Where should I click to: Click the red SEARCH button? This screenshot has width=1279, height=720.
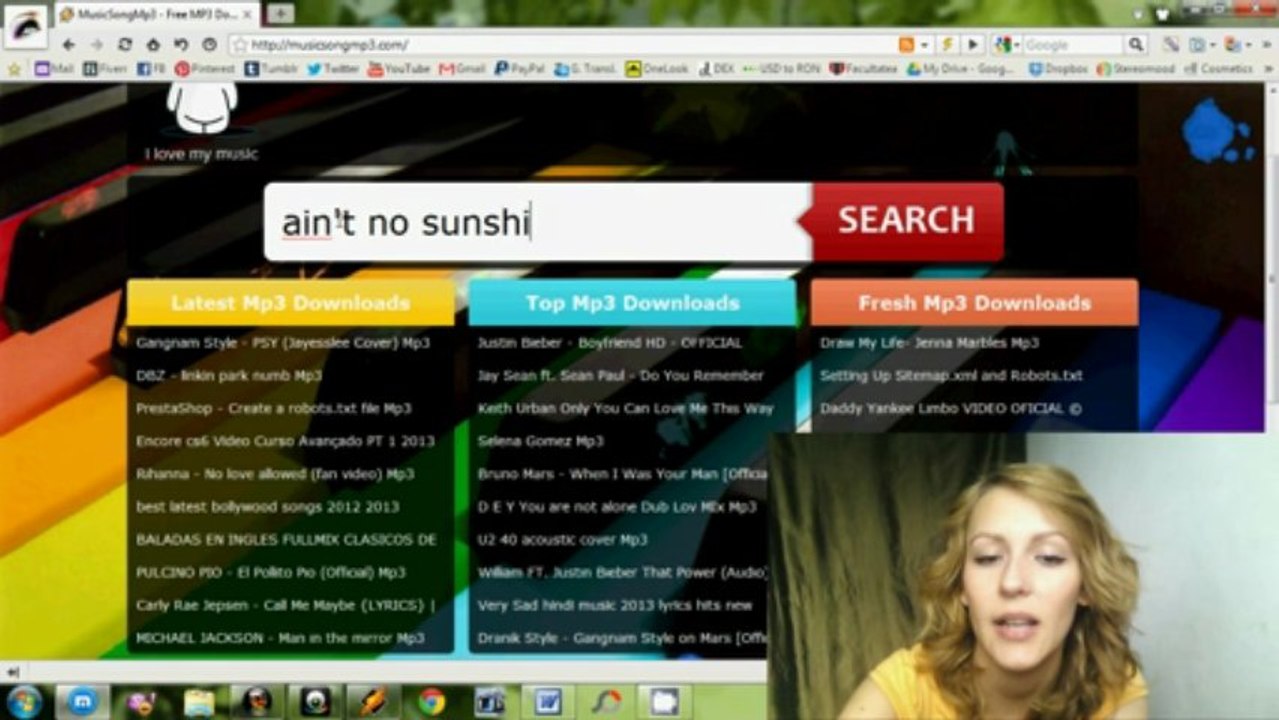coord(907,220)
